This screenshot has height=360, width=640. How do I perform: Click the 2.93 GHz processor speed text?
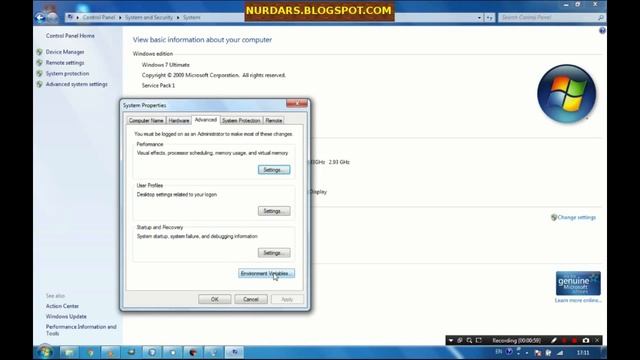pyautogui.click(x=339, y=162)
